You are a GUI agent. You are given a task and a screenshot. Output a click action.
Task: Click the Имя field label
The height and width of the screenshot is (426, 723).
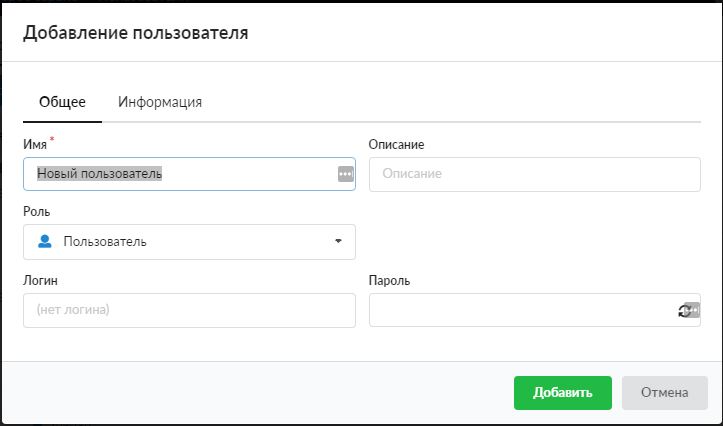(x=35, y=145)
